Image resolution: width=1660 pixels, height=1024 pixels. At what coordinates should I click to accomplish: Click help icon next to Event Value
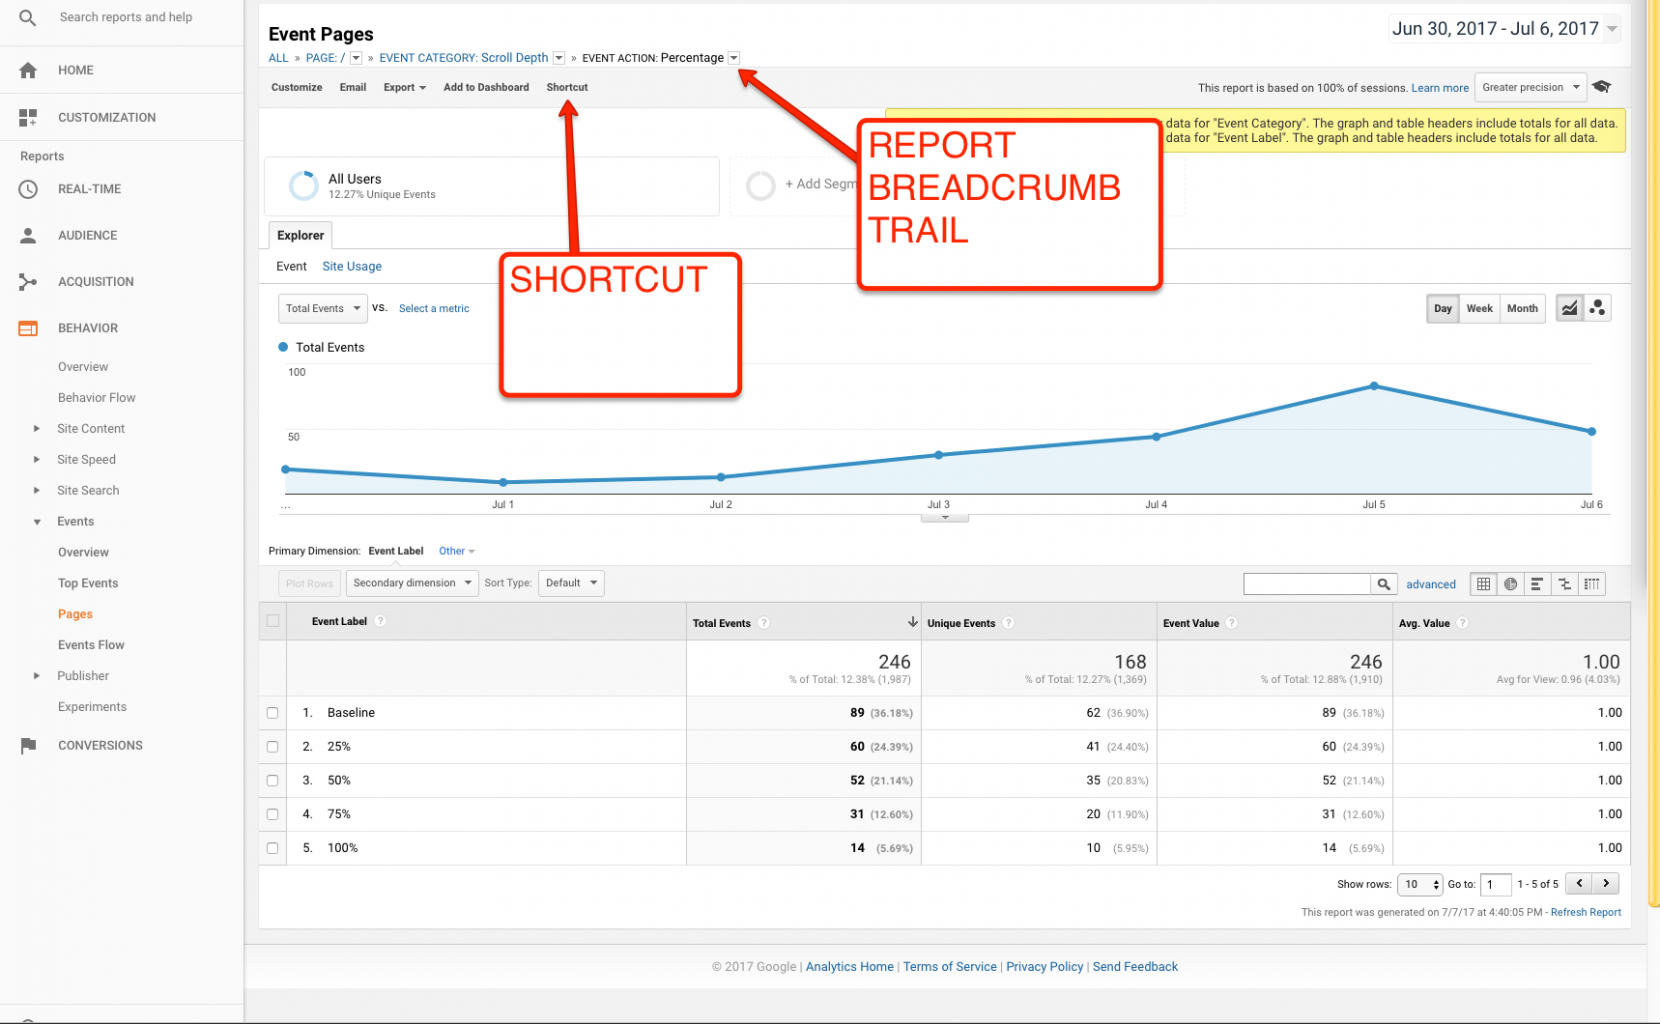pyautogui.click(x=1232, y=623)
